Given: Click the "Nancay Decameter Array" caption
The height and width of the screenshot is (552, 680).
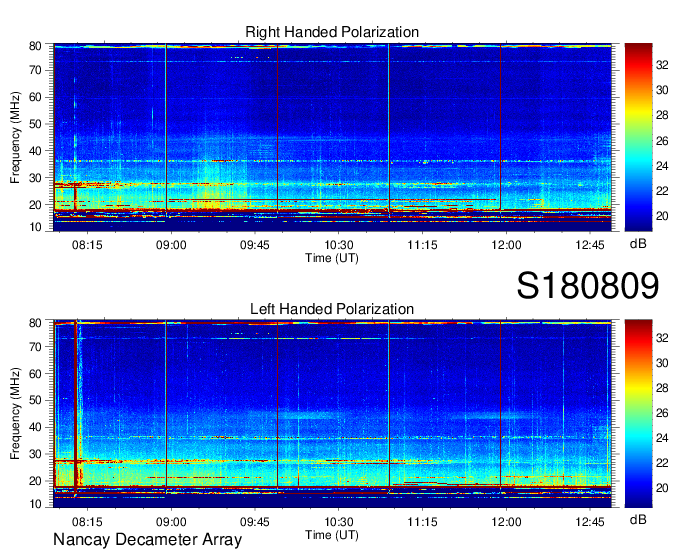Looking at the screenshot, I should 147,540.
